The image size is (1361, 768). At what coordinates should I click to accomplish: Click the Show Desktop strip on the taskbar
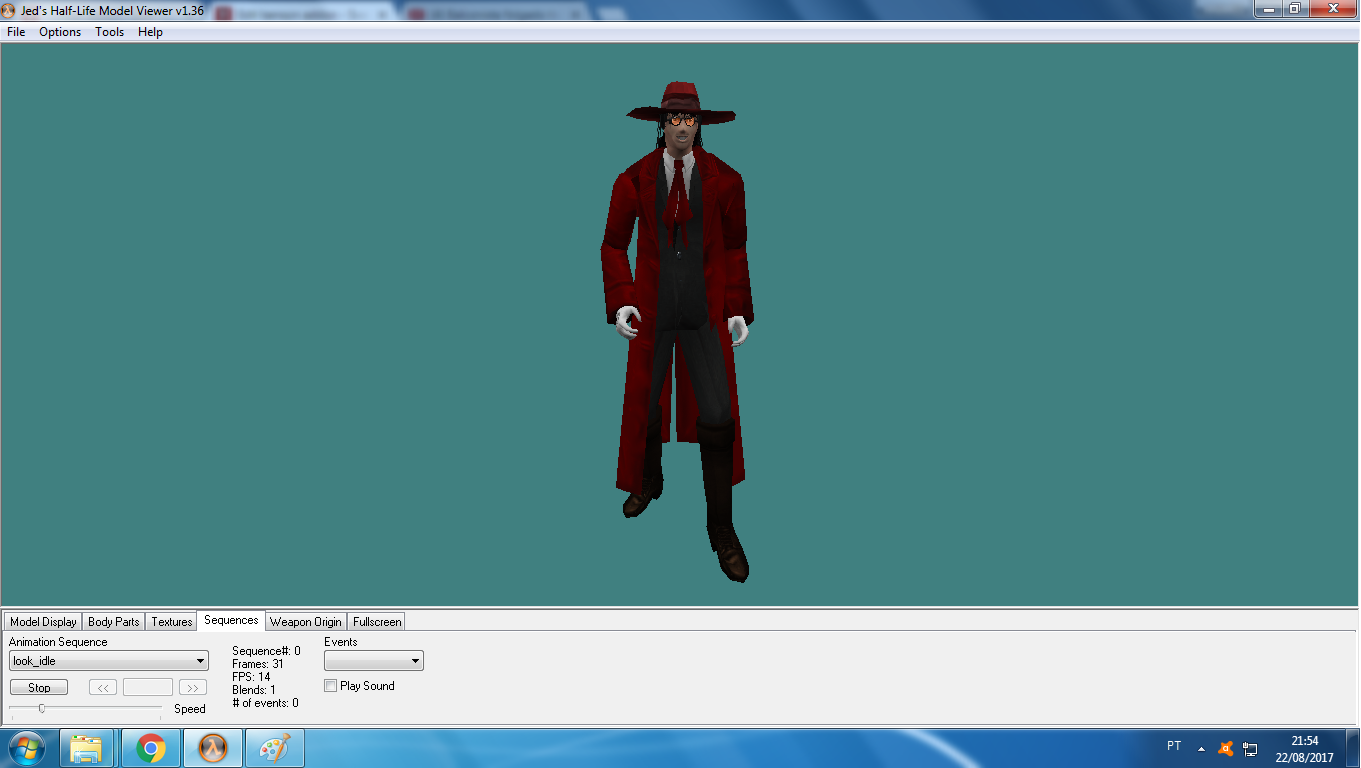pos(1353,748)
